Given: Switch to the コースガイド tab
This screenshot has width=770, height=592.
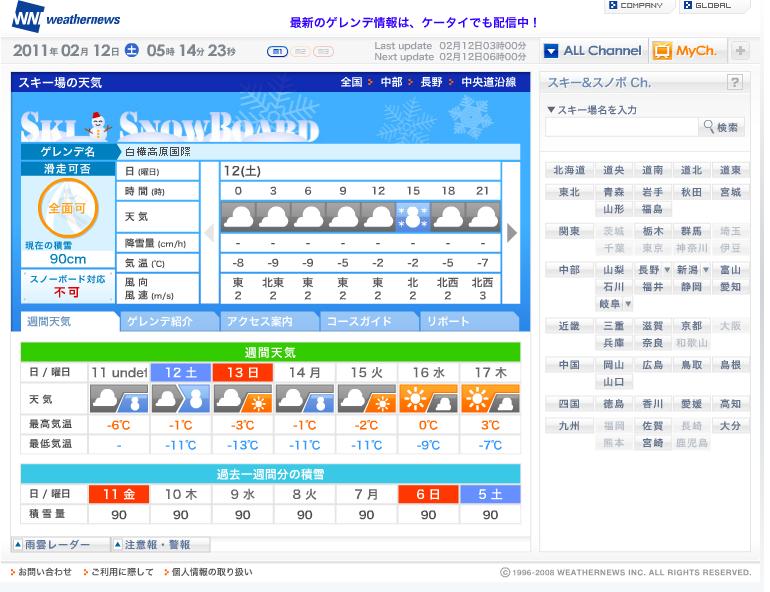Looking at the screenshot, I should tap(368, 322).
